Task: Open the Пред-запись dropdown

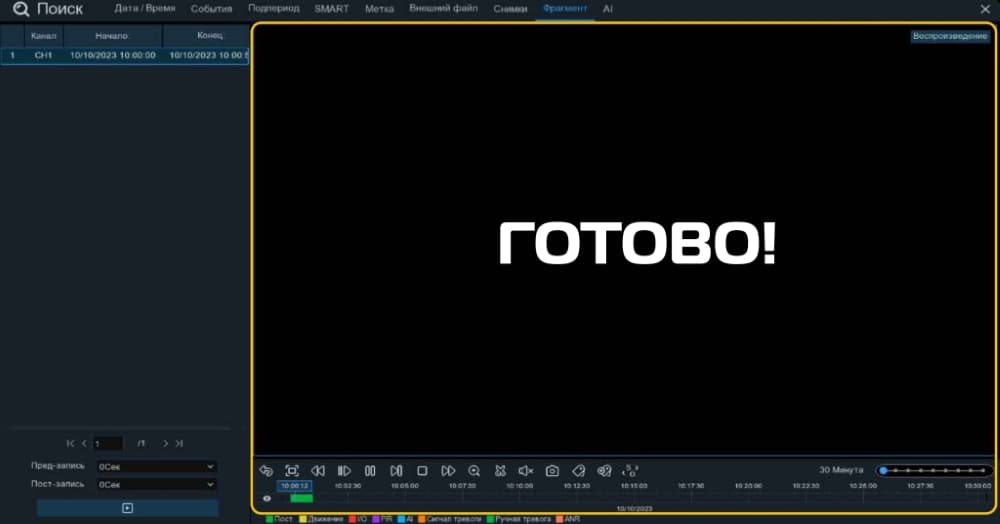Action: point(156,467)
